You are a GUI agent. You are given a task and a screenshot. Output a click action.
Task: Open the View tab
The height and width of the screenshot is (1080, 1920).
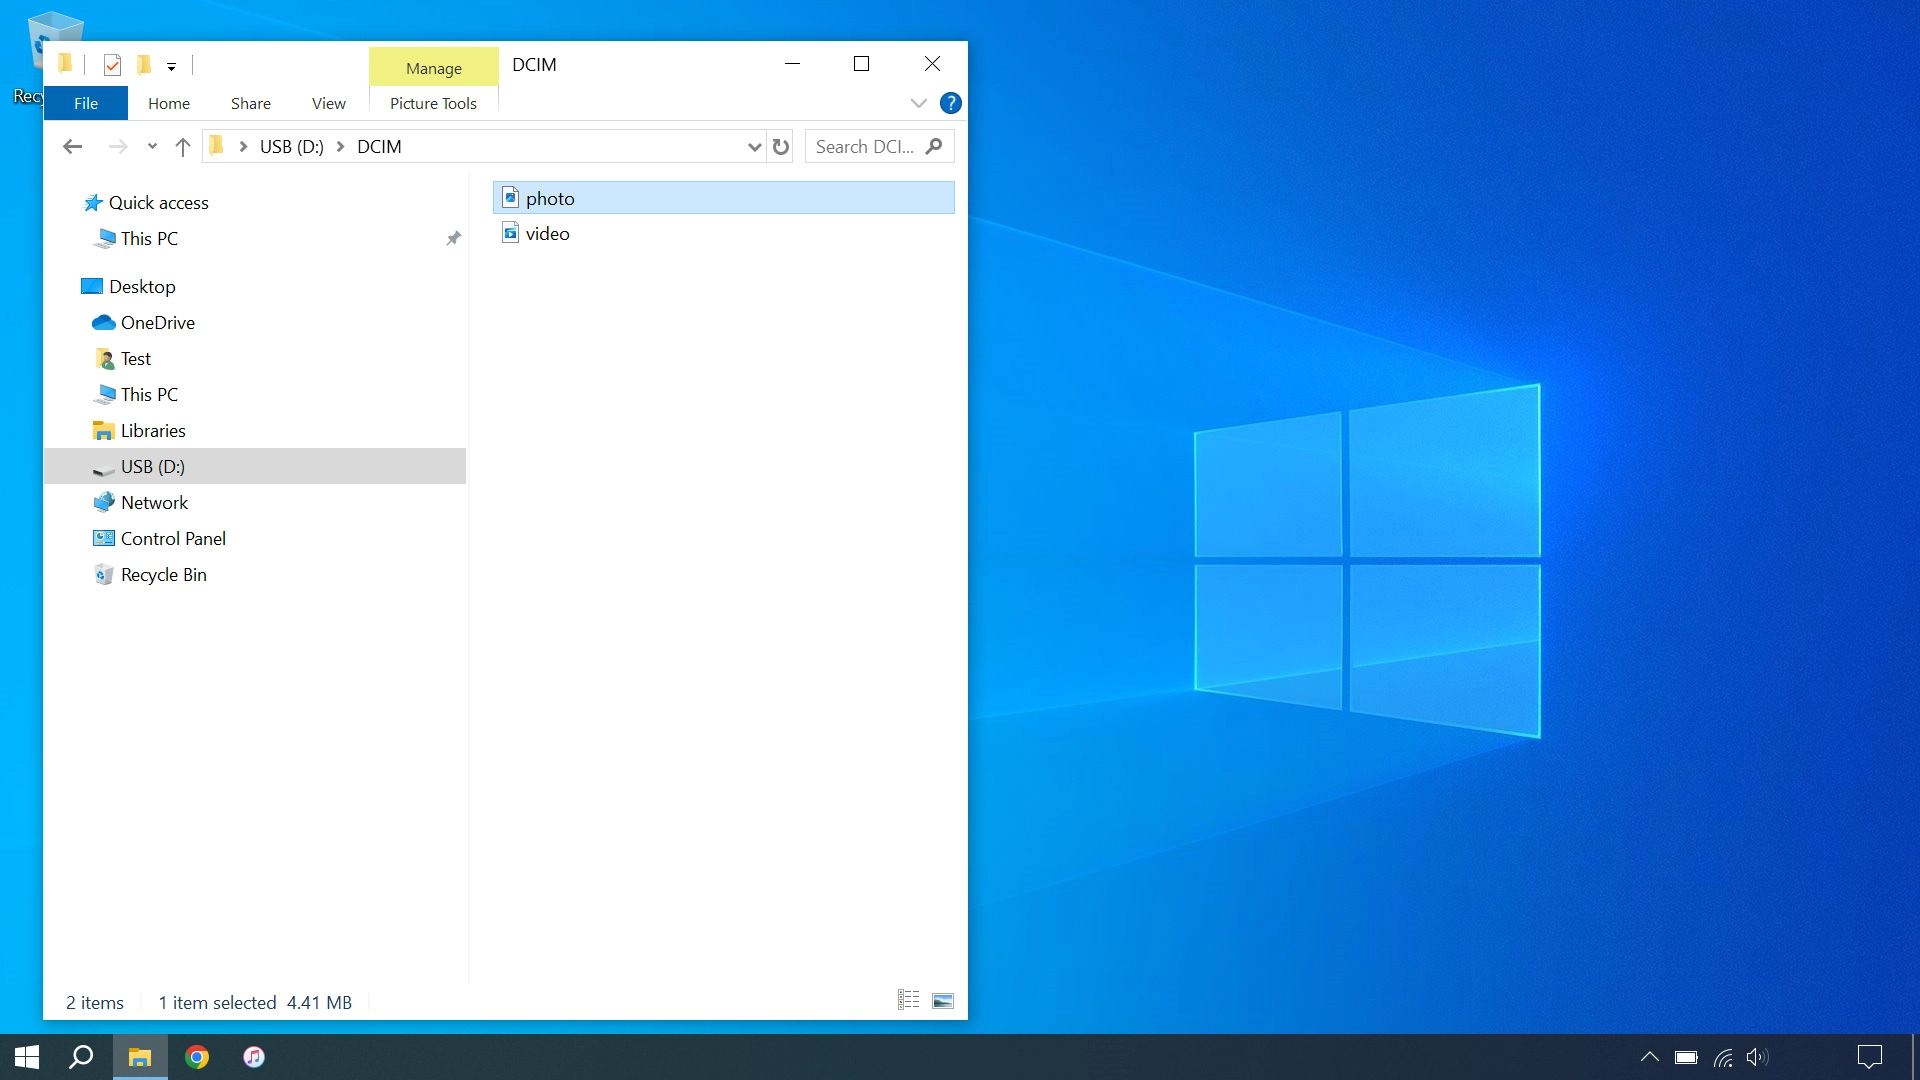click(x=328, y=103)
